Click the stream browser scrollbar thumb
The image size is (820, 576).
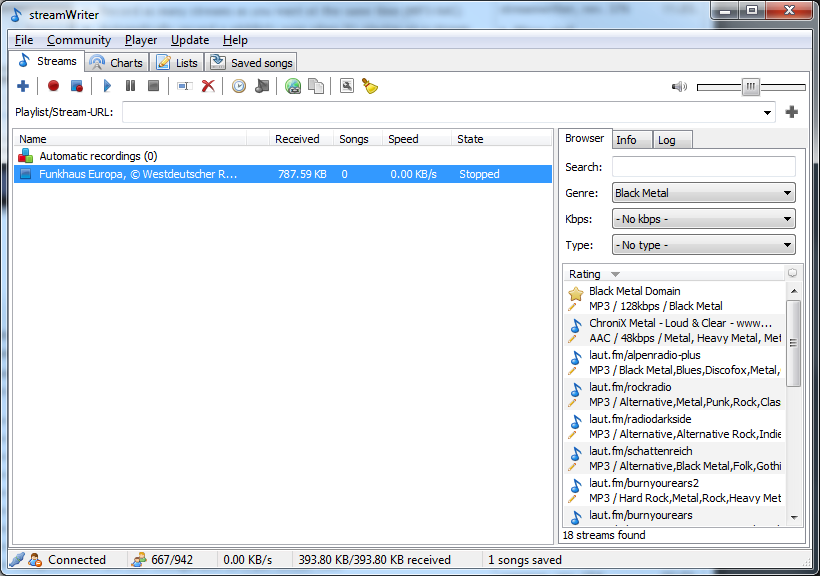(794, 343)
